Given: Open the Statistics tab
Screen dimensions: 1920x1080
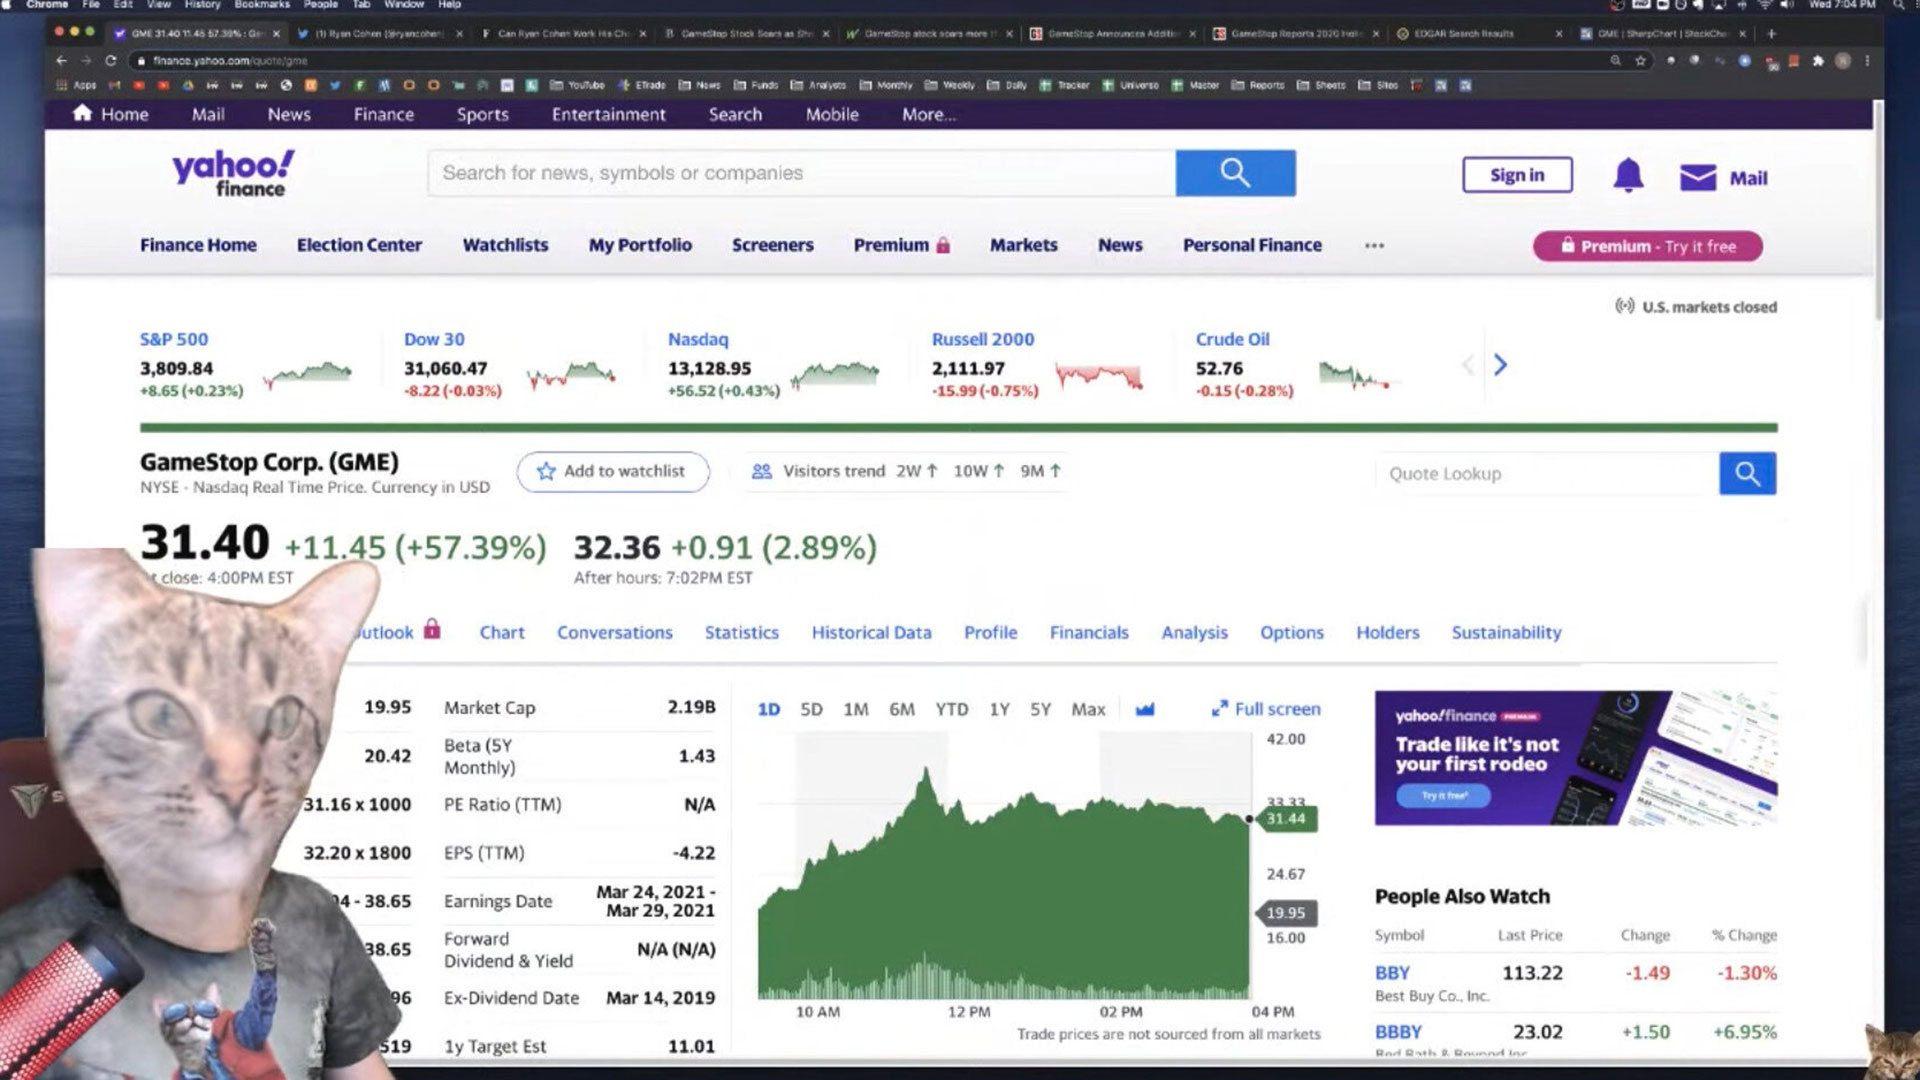Looking at the screenshot, I should [x=741, y=632].
